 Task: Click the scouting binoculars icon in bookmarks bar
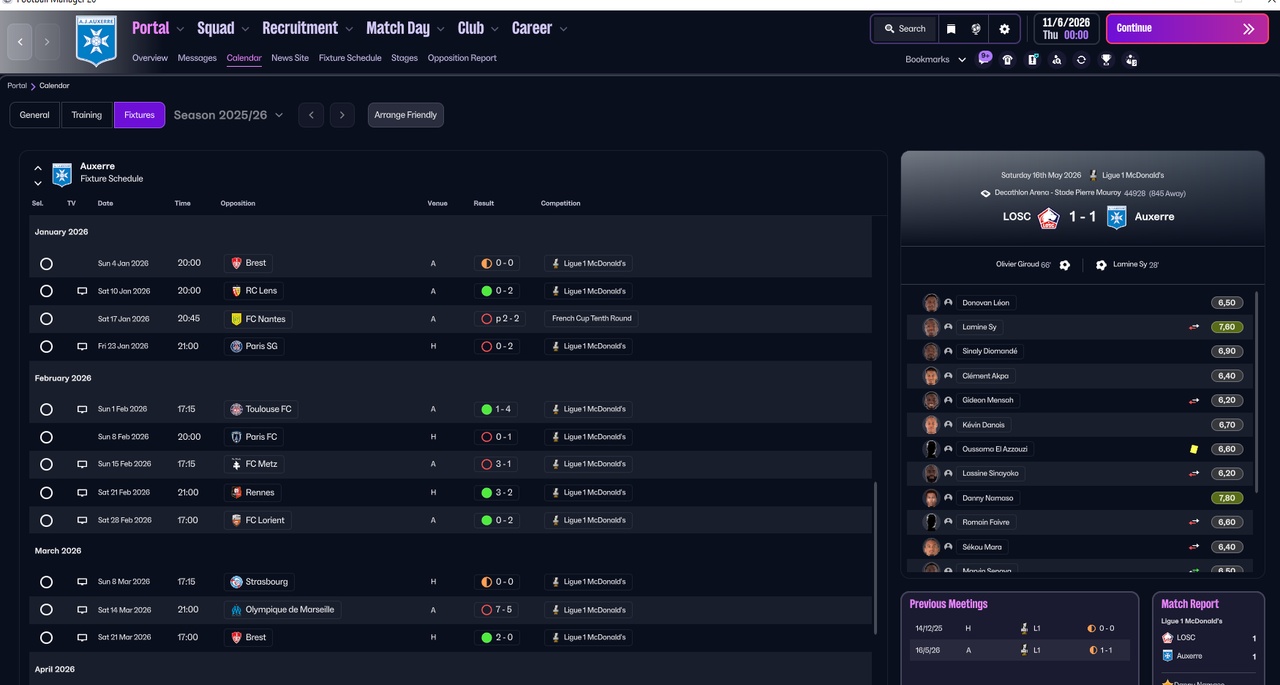click(1057, 59)
